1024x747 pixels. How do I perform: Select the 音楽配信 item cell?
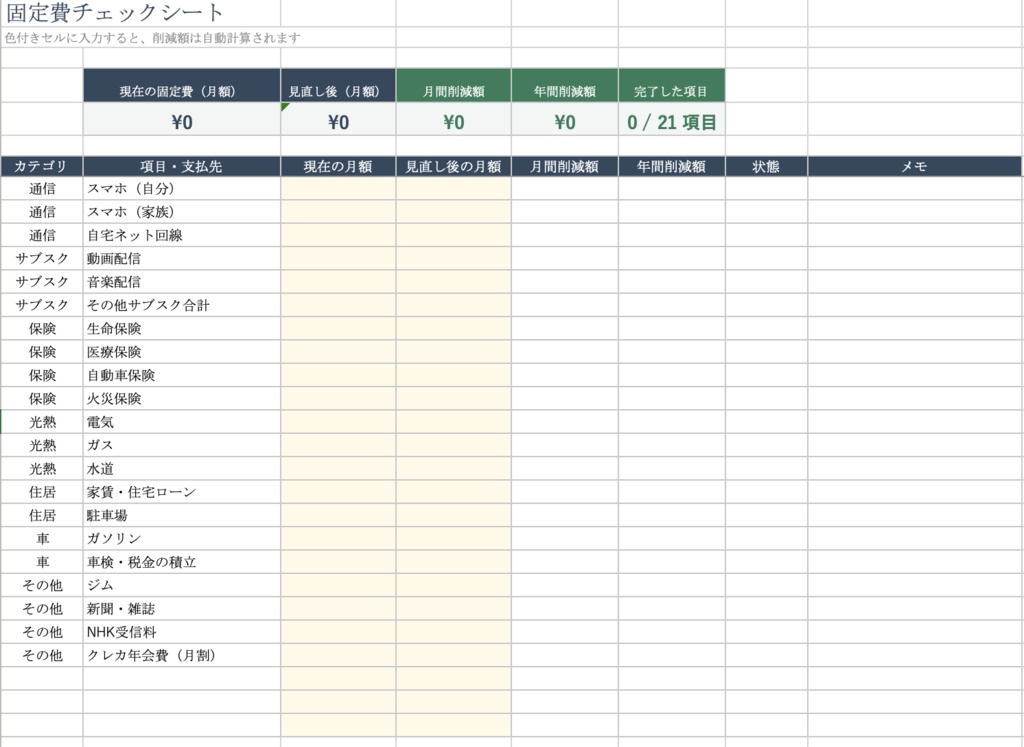pyautogui.click(x=182, y=282)
